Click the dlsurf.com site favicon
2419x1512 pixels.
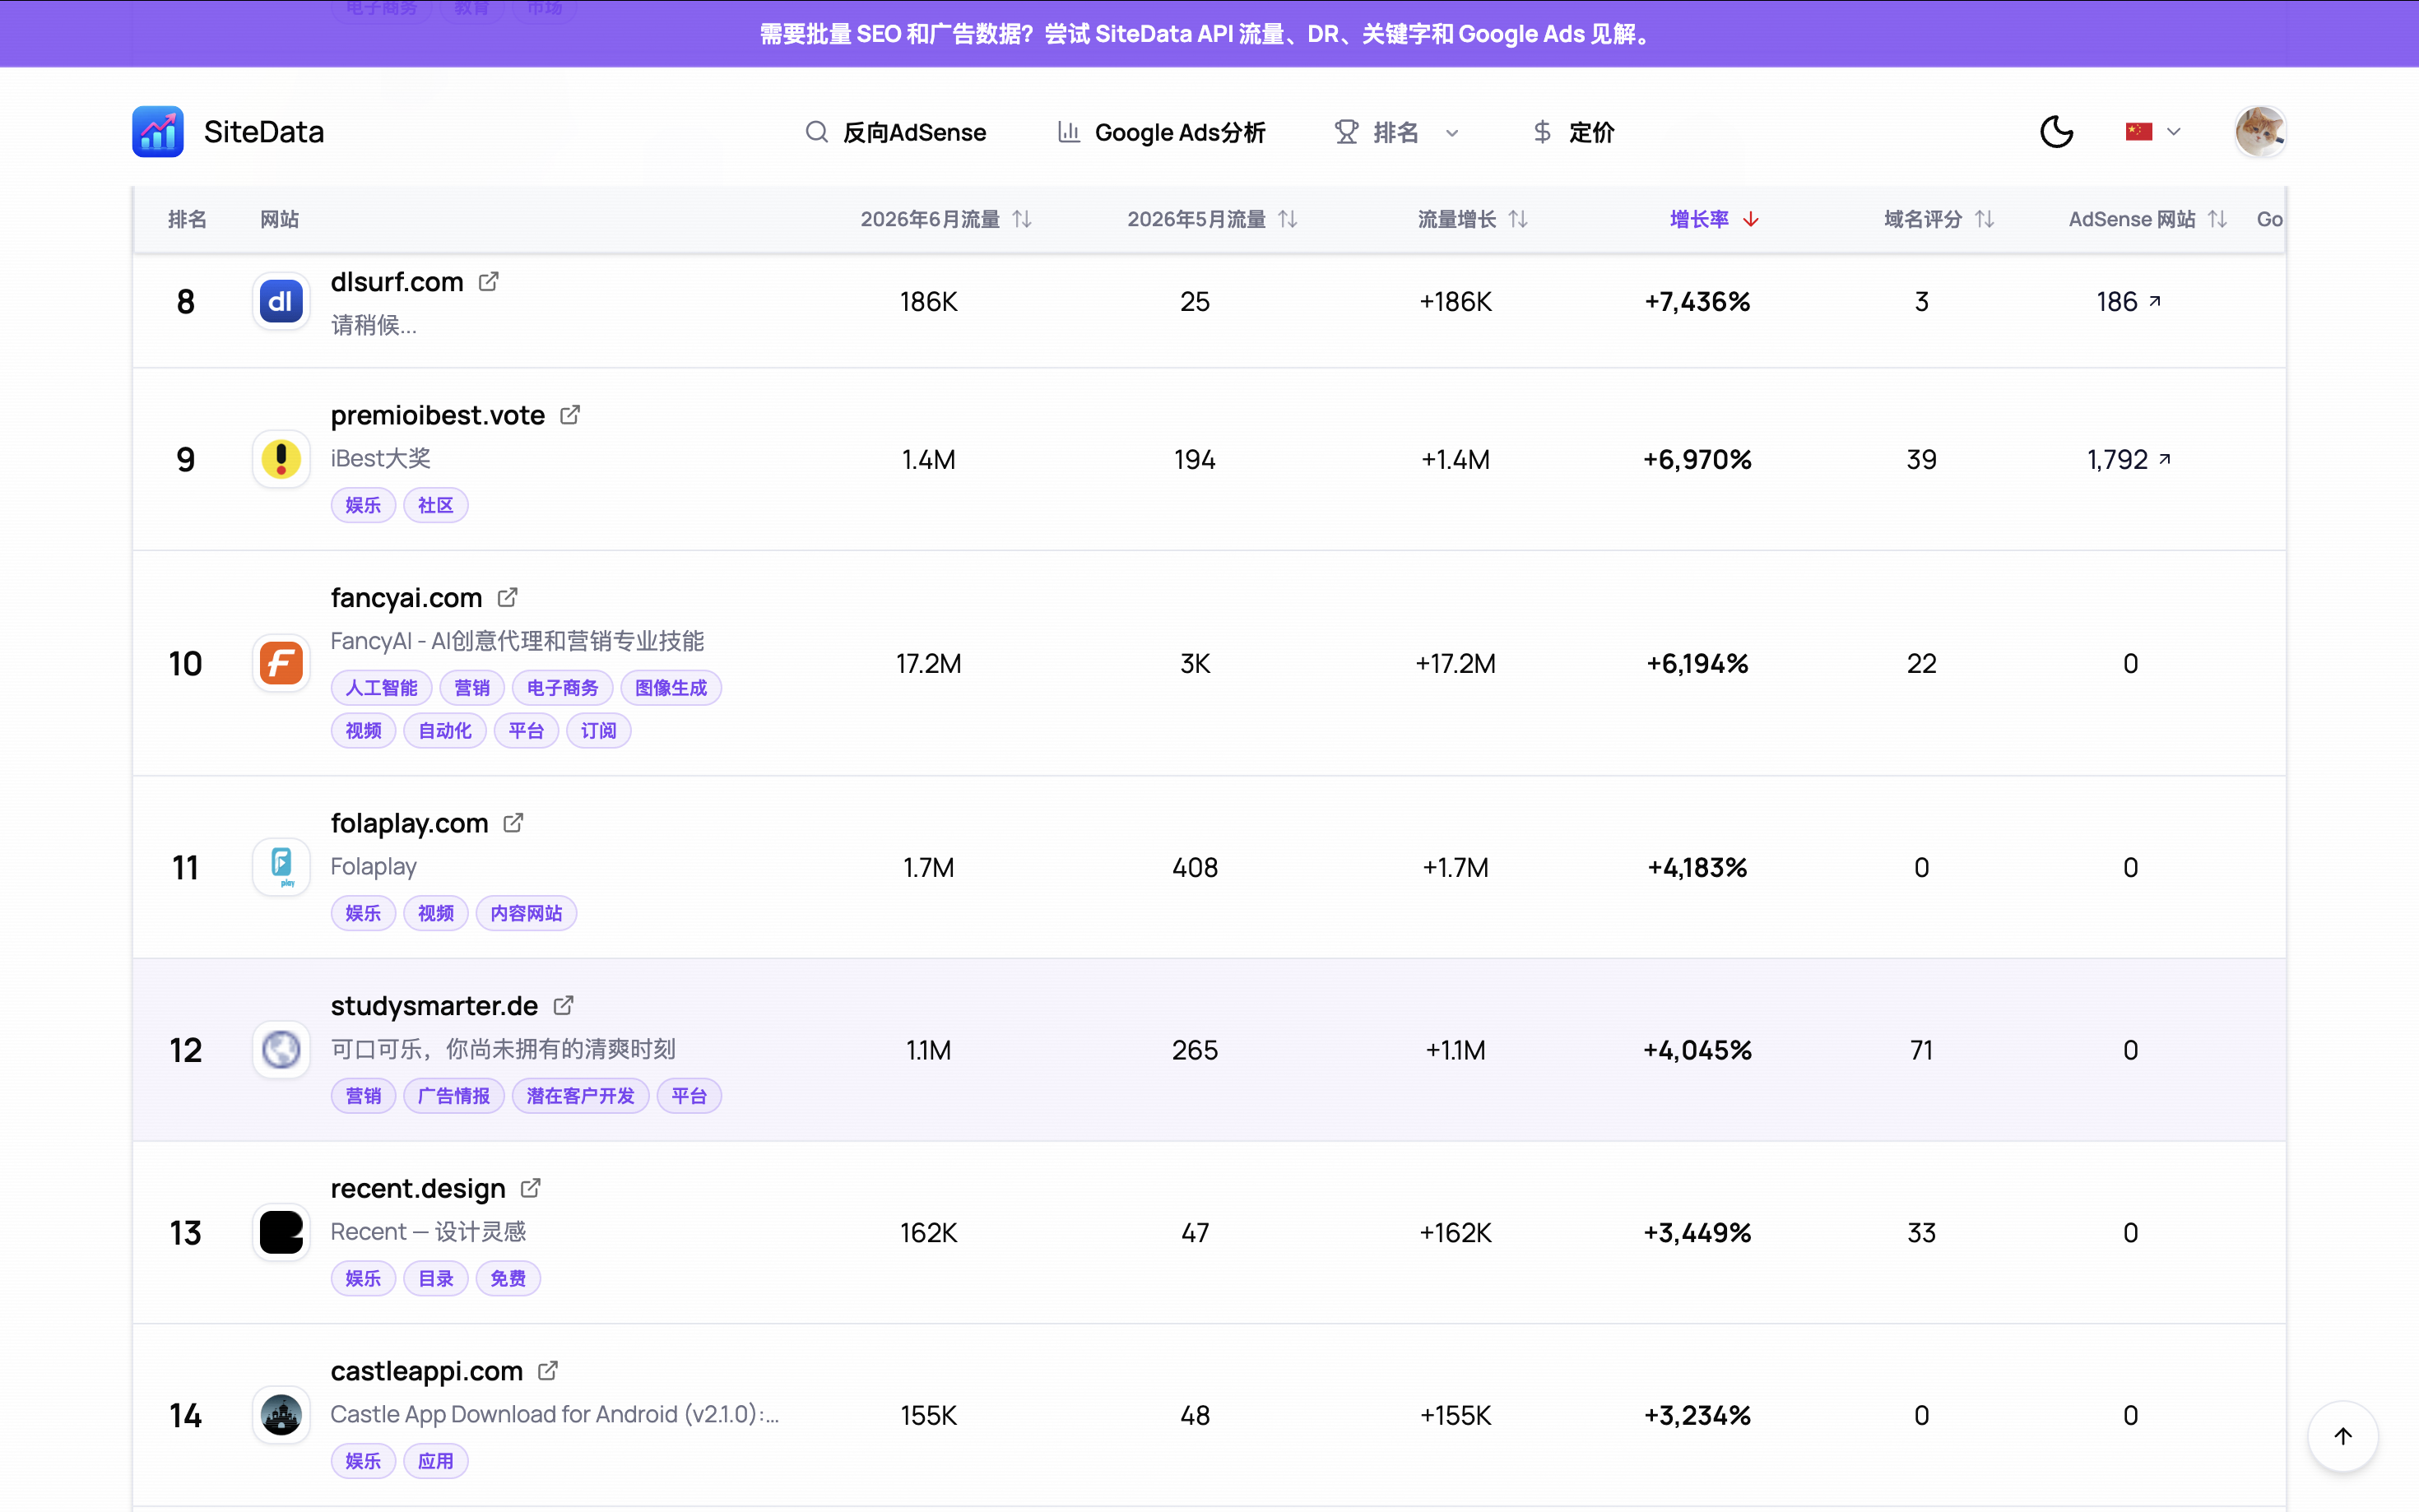coord(281,301)
